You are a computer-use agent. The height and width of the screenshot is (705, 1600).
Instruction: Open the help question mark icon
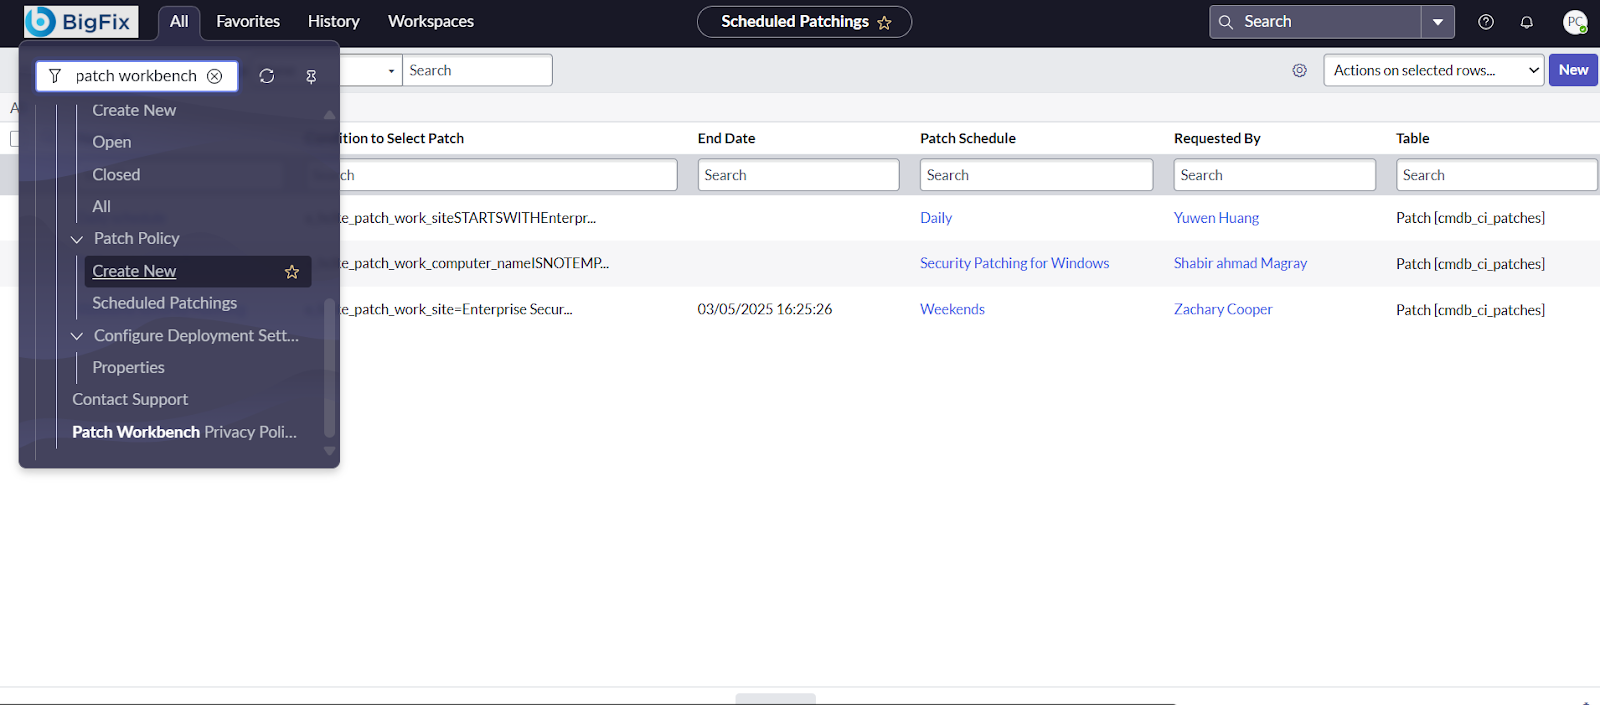pyautogui.click(x=1486, y=22)
